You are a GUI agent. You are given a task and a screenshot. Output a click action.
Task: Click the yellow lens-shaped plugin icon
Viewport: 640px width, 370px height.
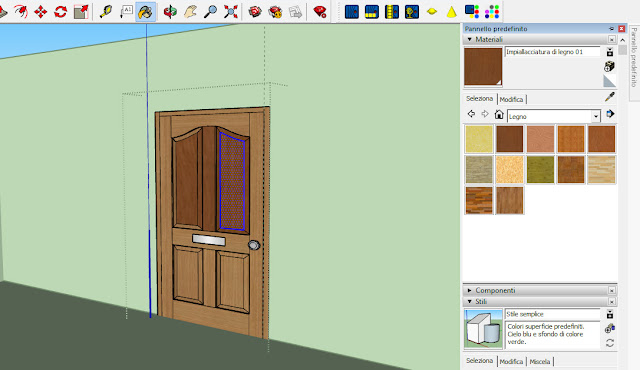point(432,12)
